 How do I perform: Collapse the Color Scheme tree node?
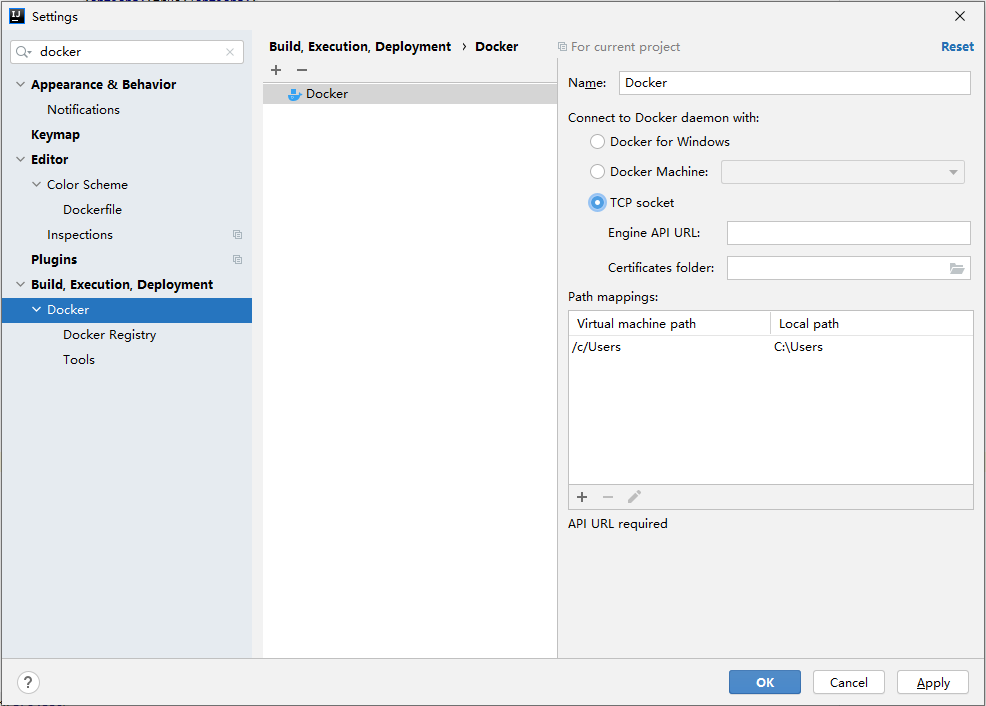point(37,185)
